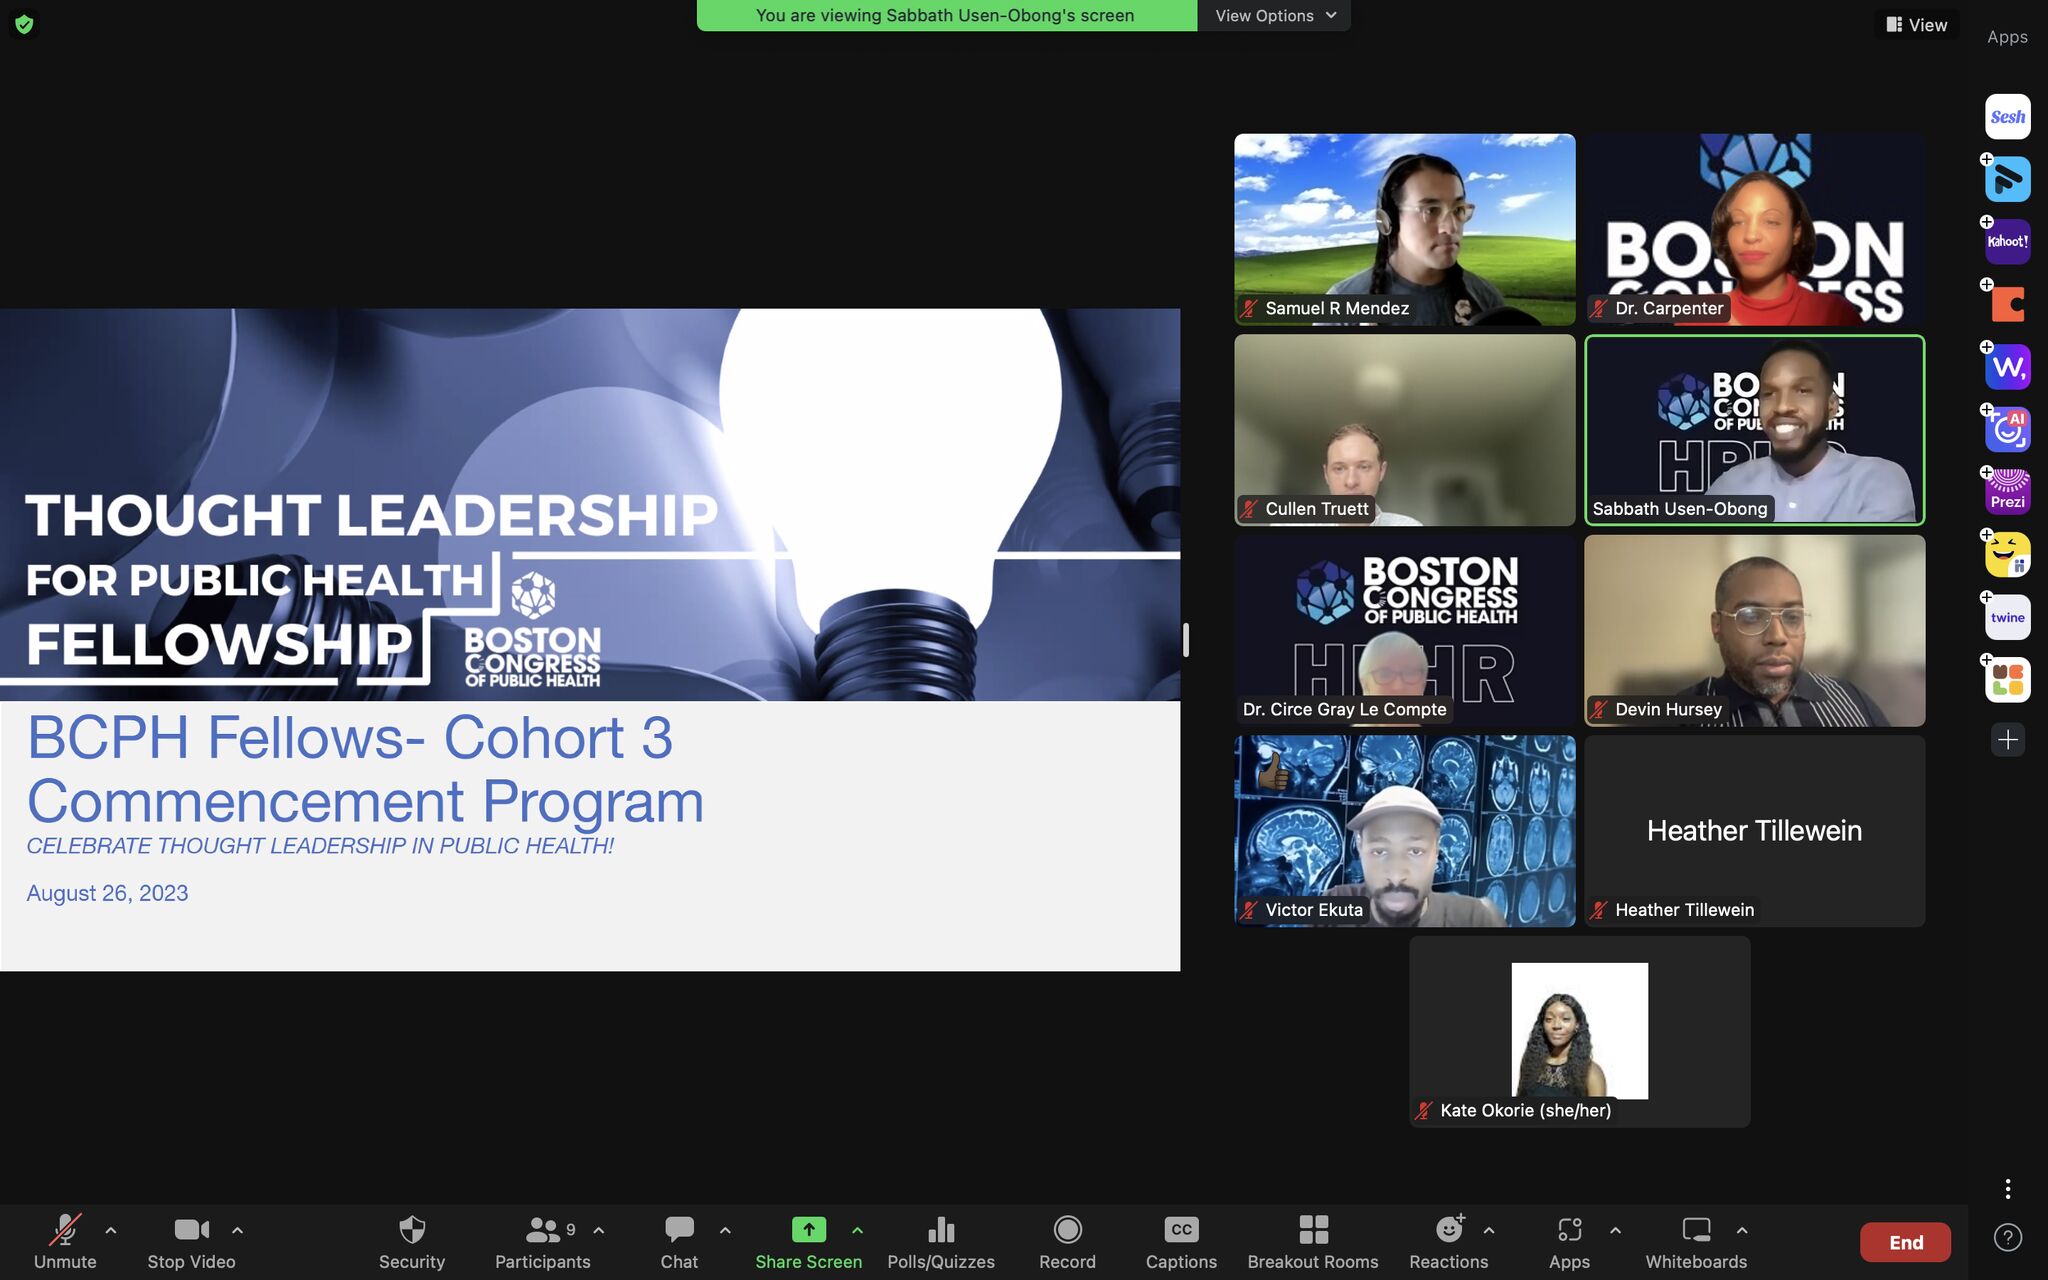Add the blue AI app in sidebar

coord(2007,429)
